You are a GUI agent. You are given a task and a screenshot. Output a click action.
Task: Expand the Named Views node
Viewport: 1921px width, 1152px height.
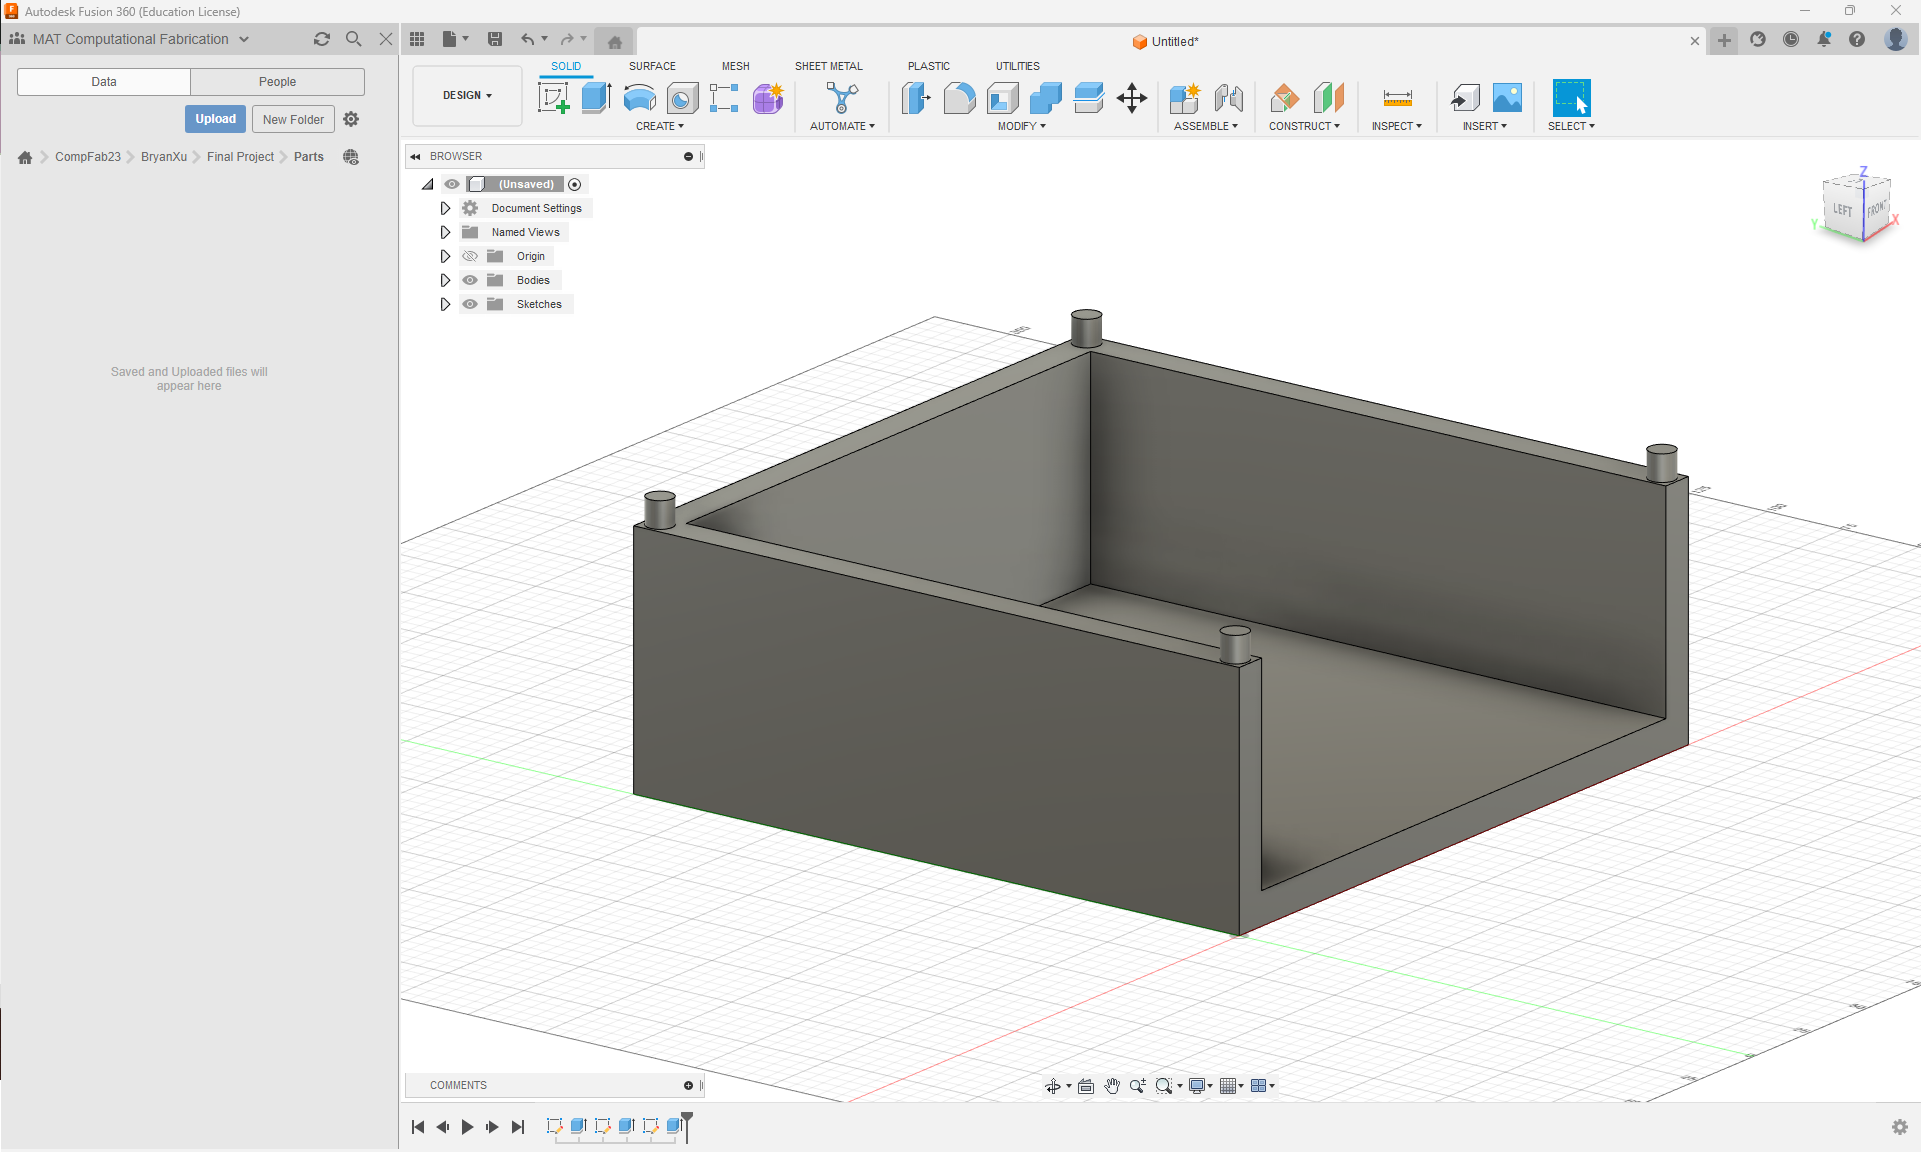coord(445,232)
